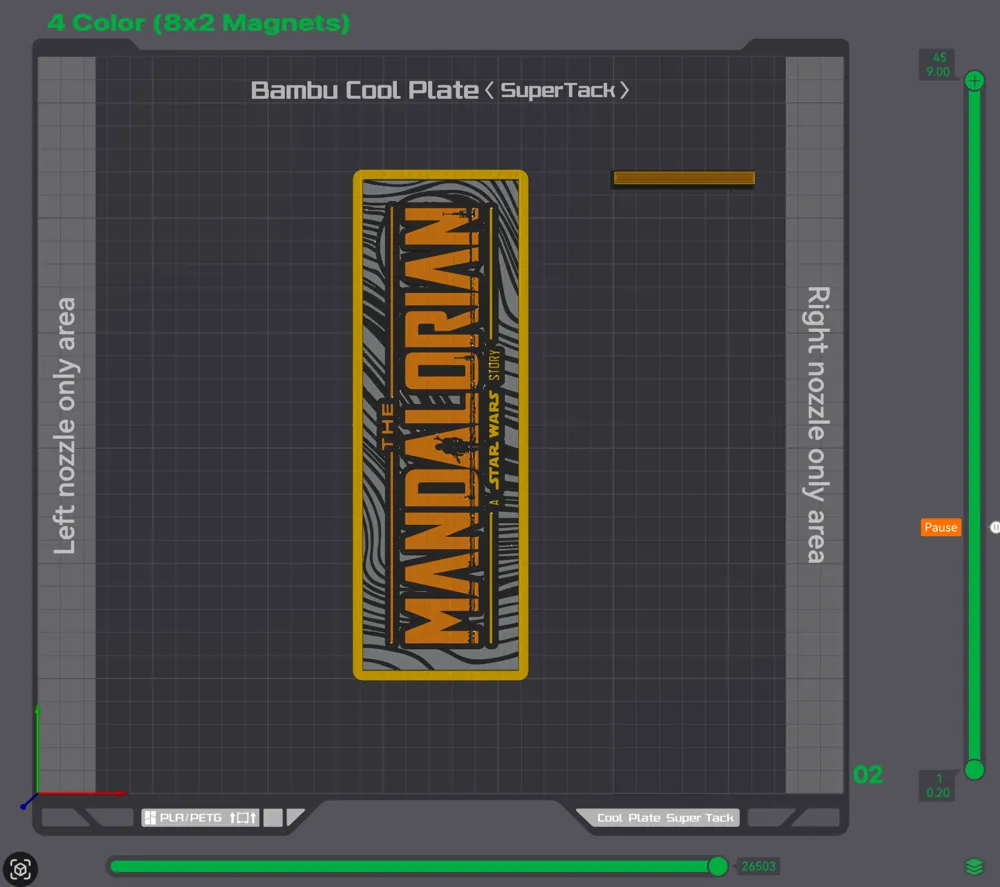
Task: Click the Bambu Cool Plate SuperTack heading
Action: point(440,90)
